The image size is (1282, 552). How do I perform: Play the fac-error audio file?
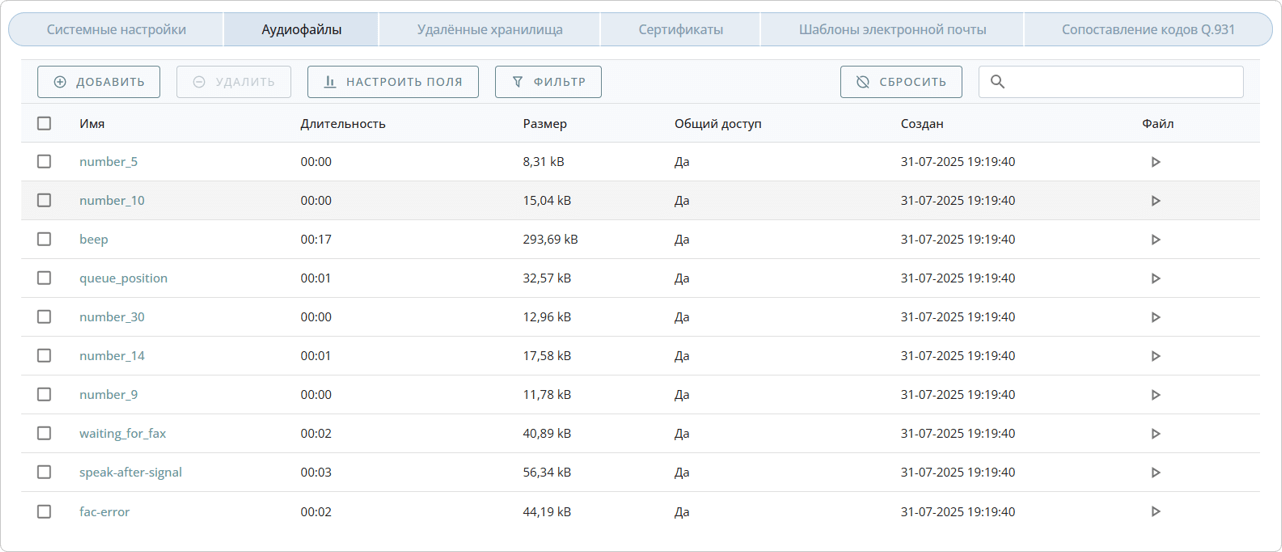[x=1155, y=512]
